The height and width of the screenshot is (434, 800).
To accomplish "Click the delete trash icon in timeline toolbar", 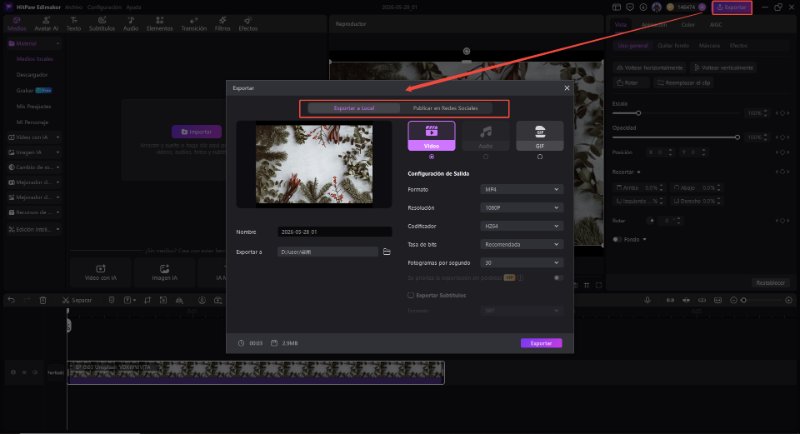I will click(x=43, y=300).
